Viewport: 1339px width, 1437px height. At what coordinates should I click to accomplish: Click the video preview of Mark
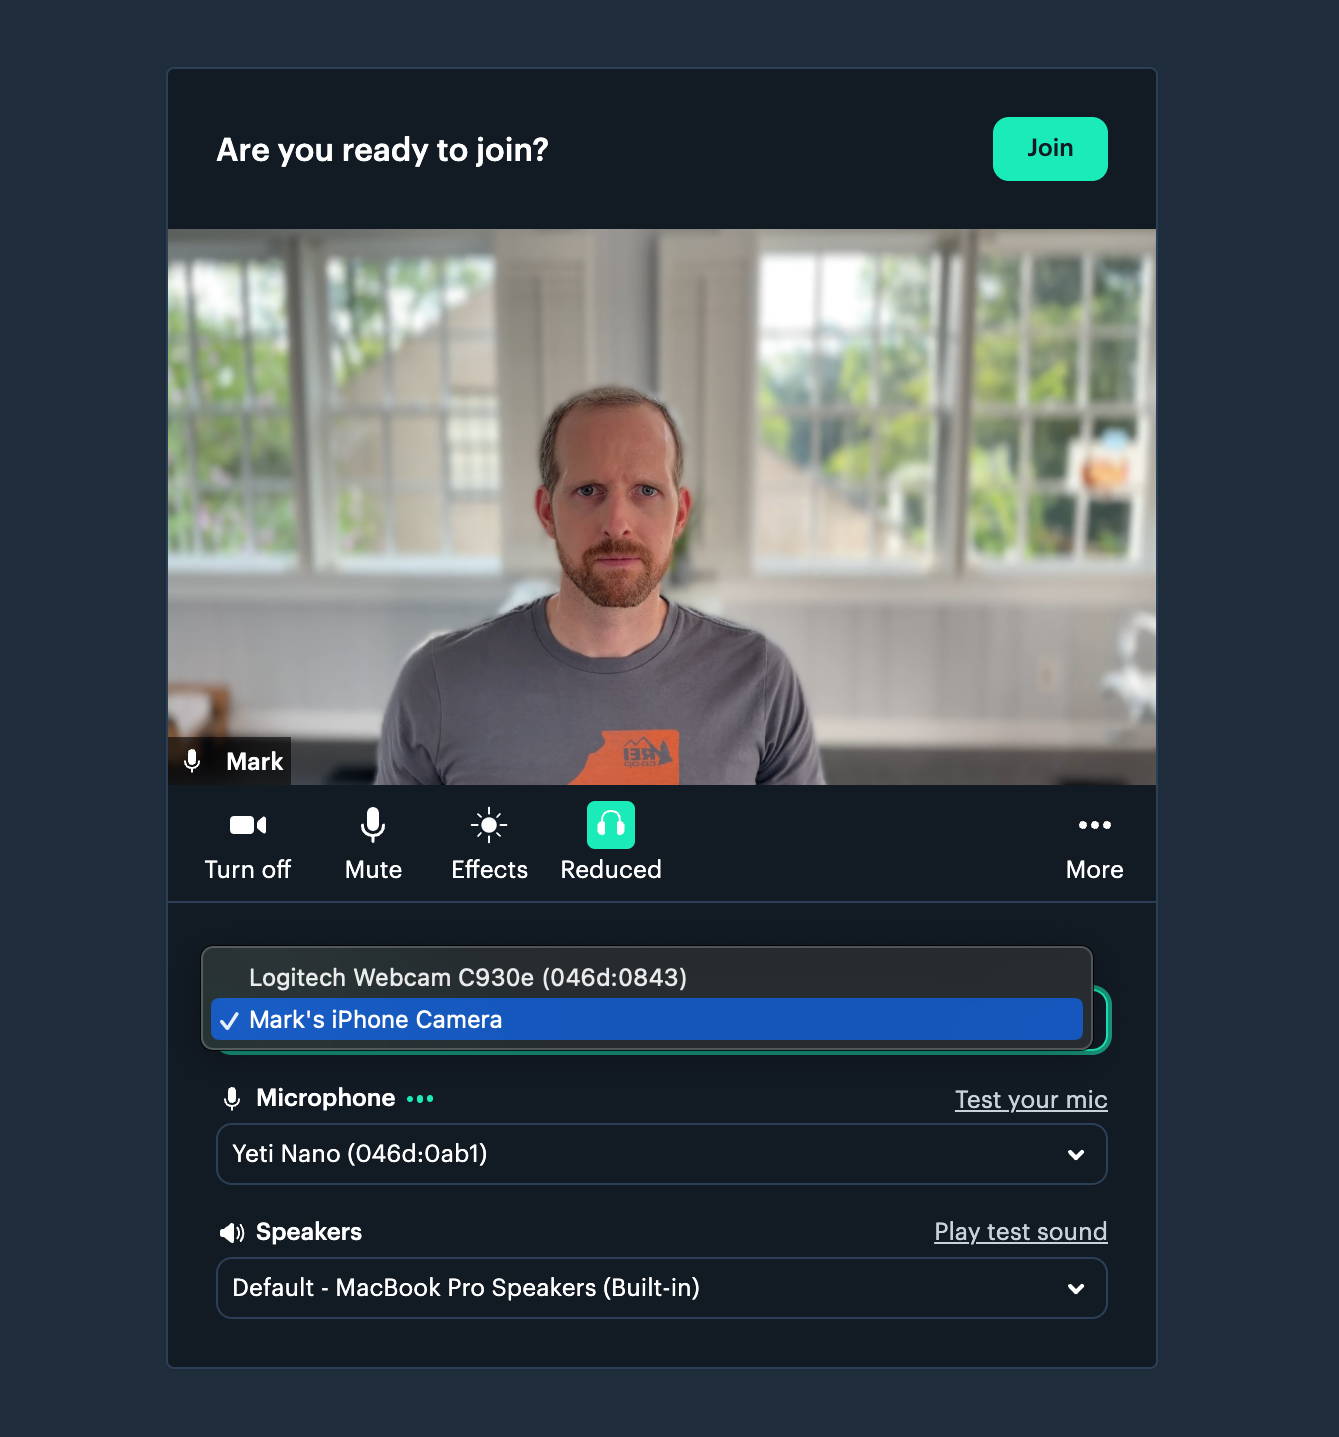662,507
